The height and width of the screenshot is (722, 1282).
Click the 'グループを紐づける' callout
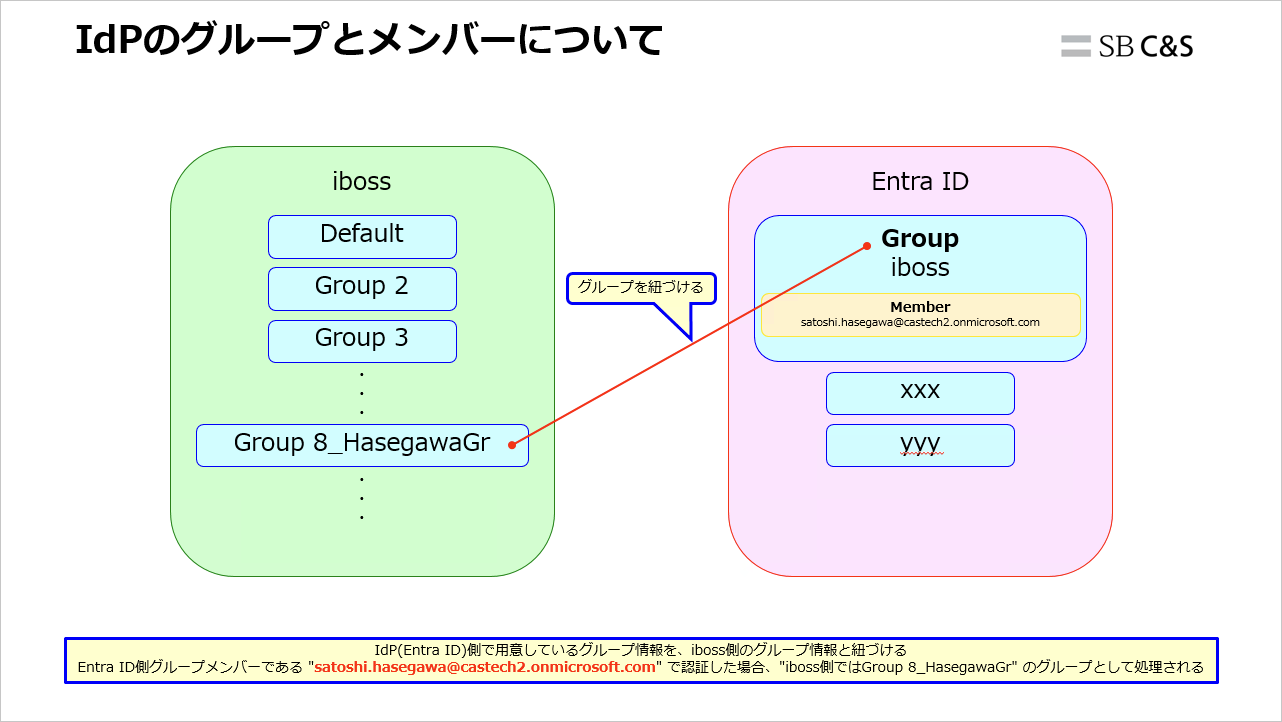[641, 288]
